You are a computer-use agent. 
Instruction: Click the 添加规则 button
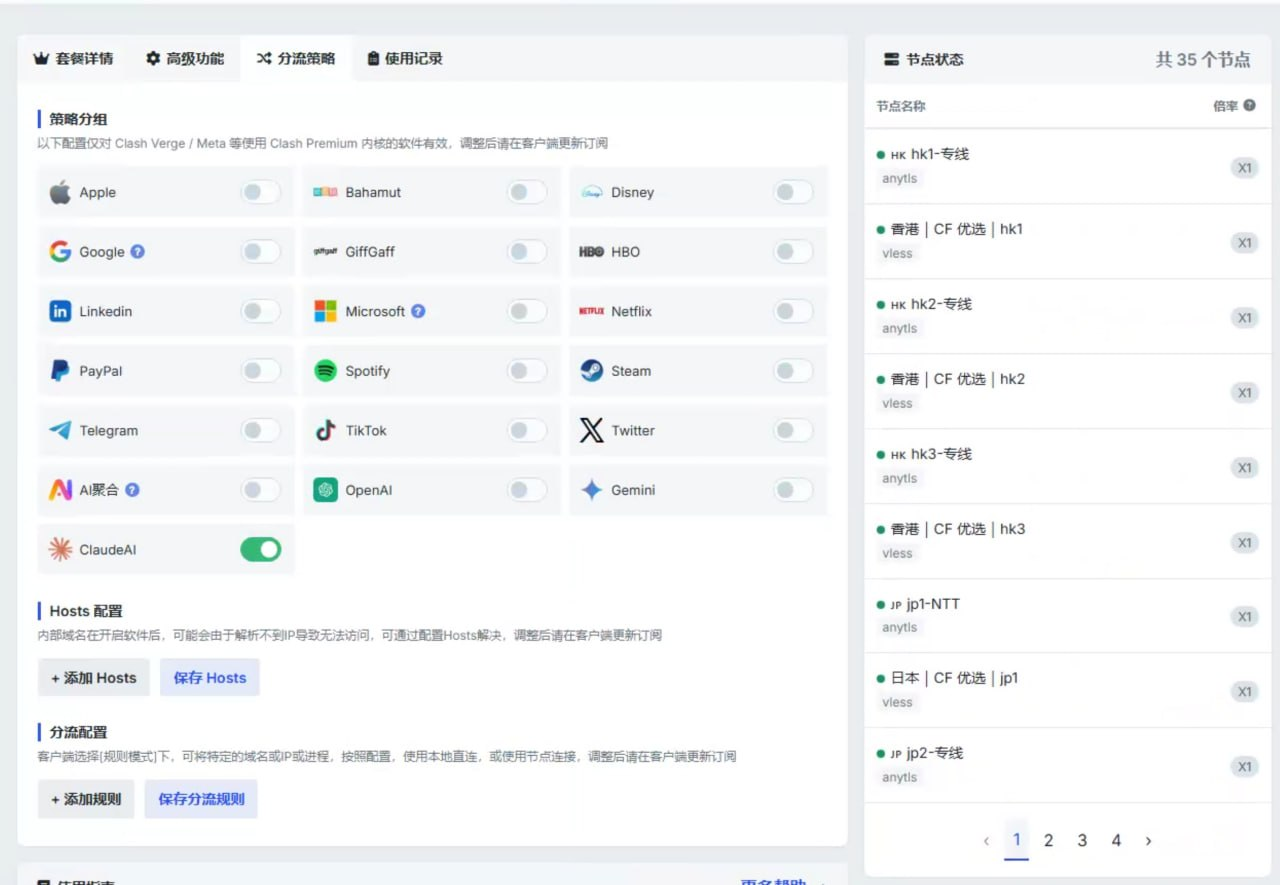[x=86, y=799]
